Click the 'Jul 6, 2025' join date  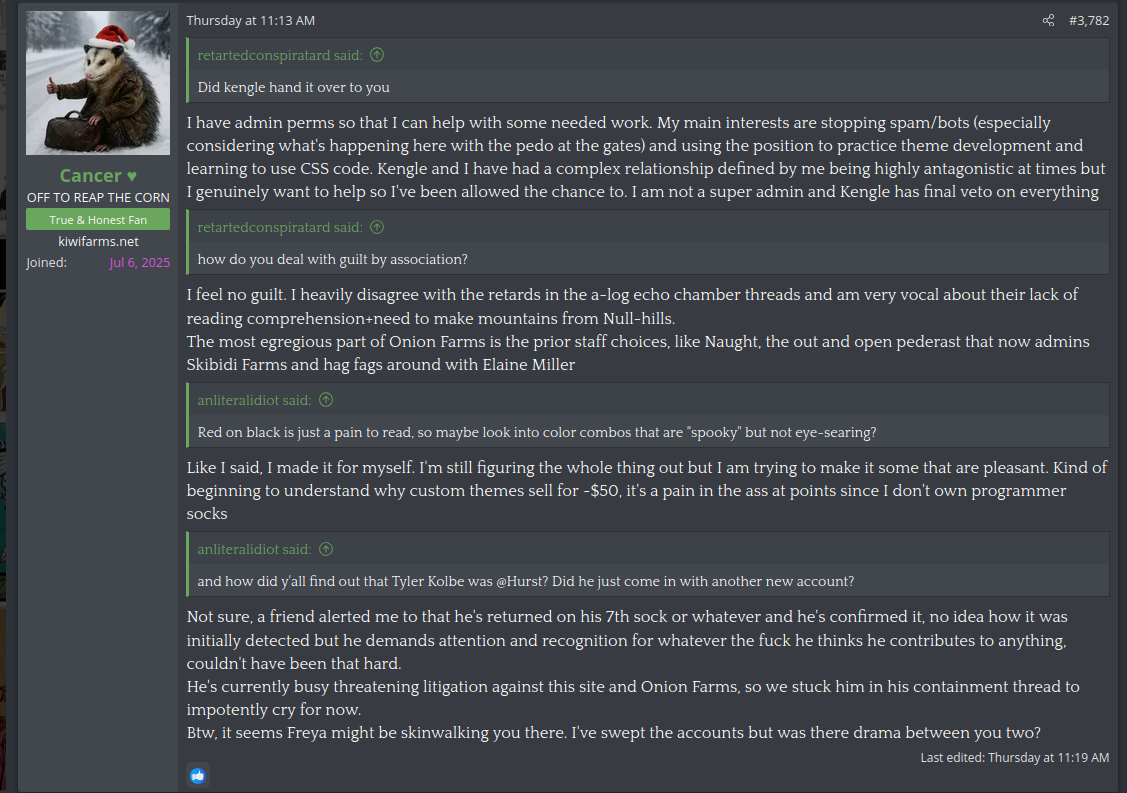tap(137, 262)
